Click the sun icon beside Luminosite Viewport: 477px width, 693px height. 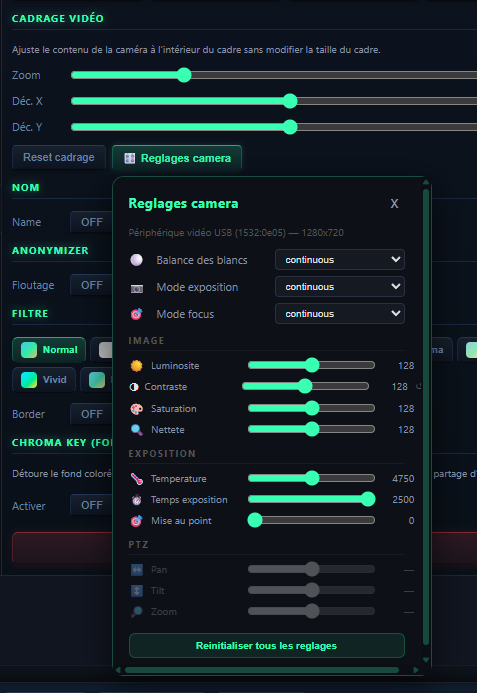(137, 366)
